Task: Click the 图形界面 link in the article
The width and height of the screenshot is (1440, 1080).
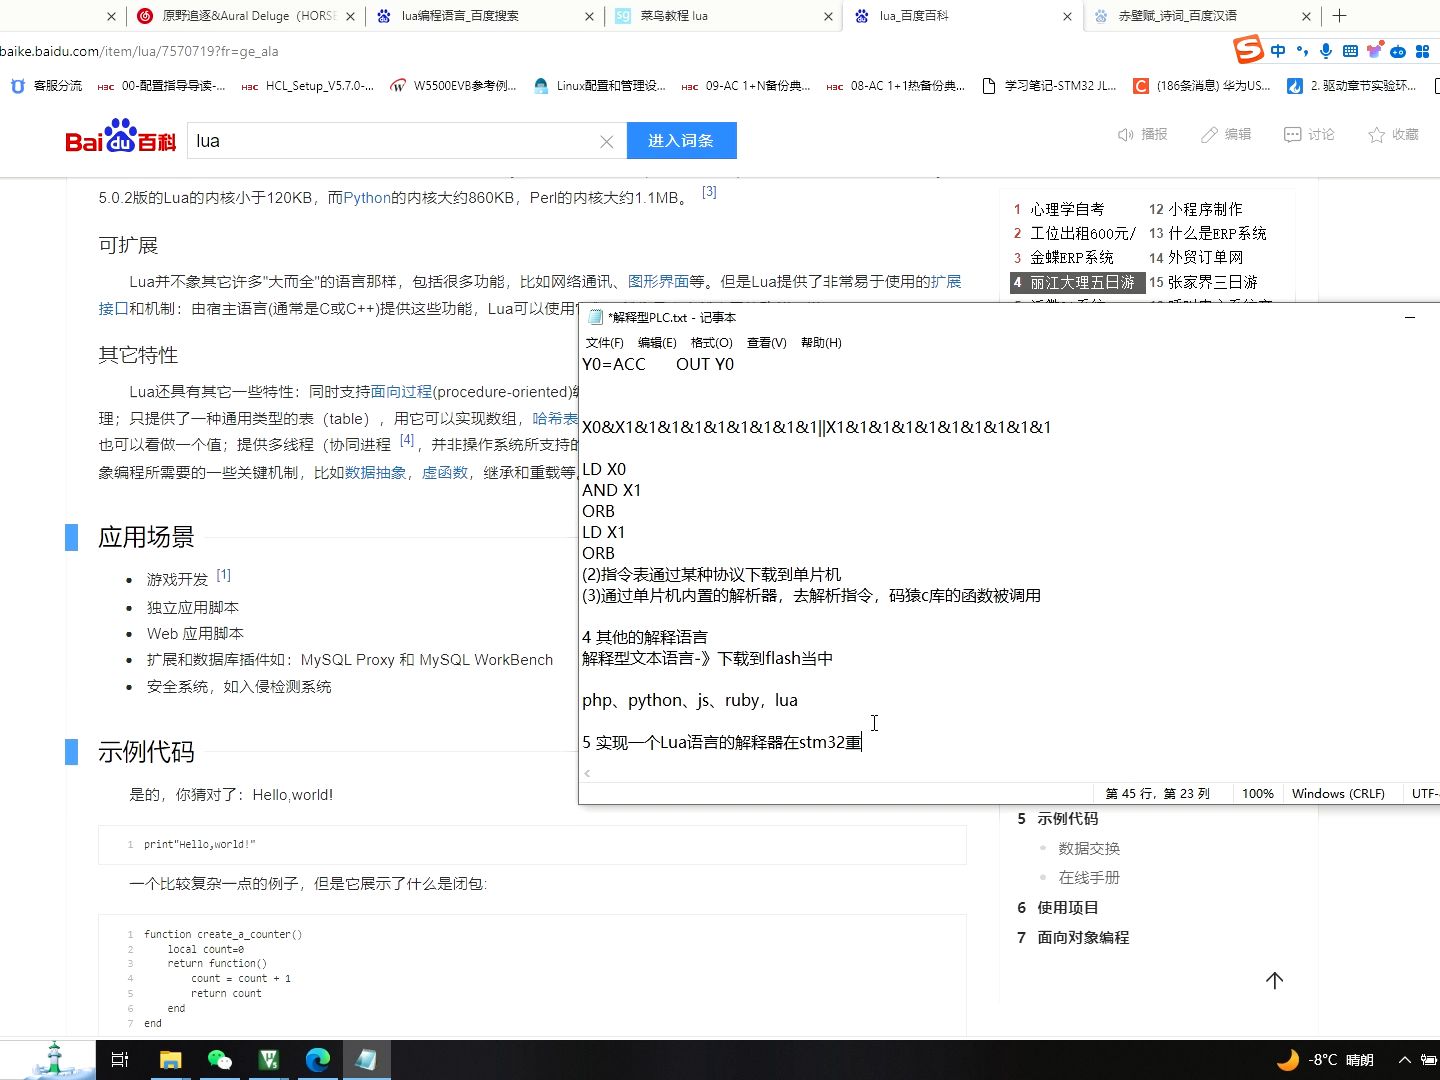Action: [658, 282]
